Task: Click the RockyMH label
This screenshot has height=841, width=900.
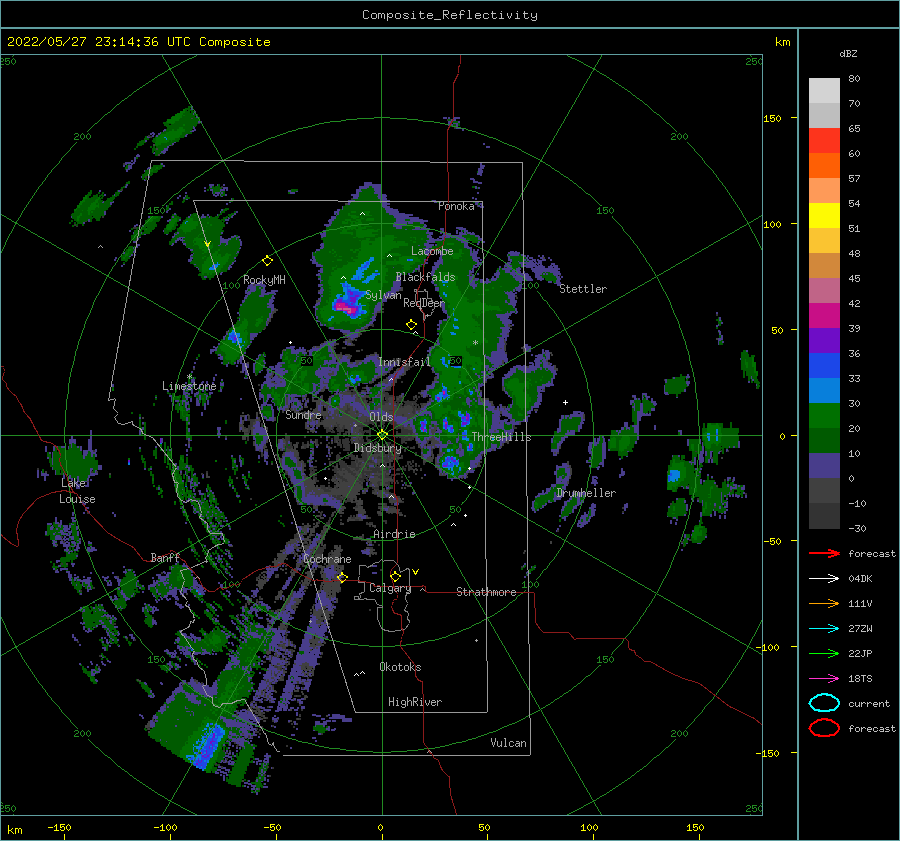Action: (264, 280)
